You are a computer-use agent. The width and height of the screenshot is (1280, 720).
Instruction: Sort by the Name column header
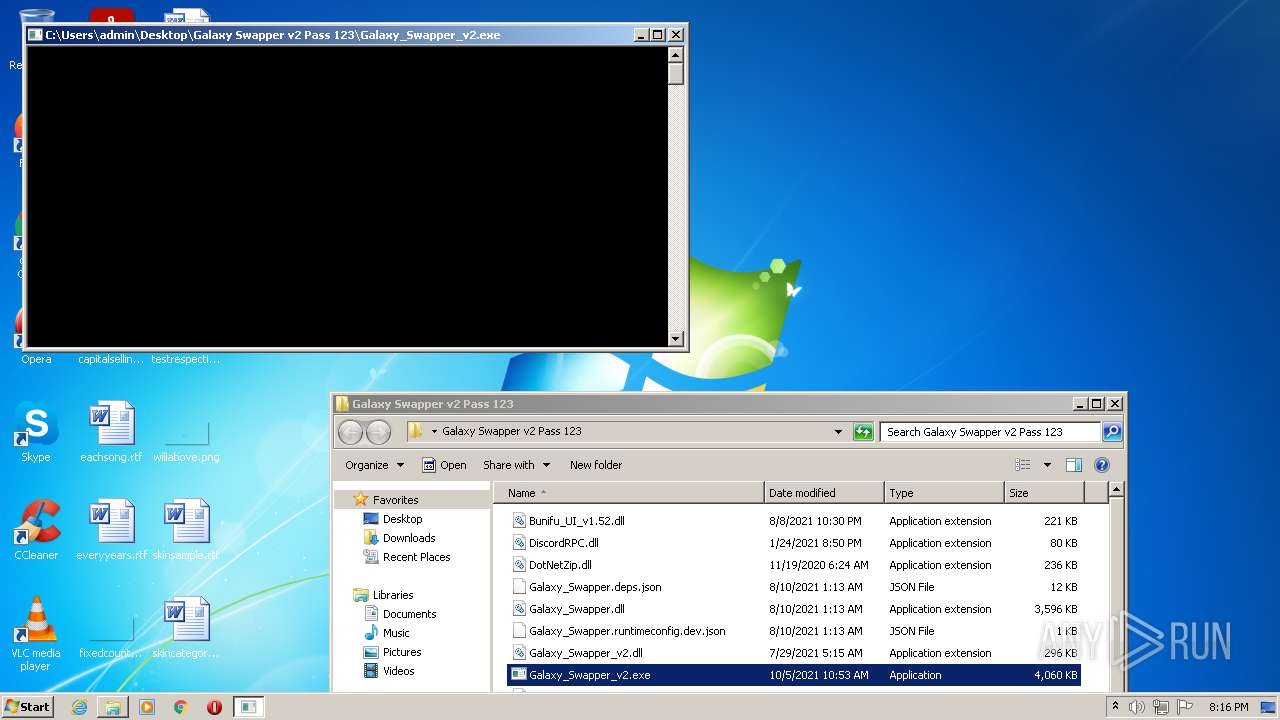point(631,493)
